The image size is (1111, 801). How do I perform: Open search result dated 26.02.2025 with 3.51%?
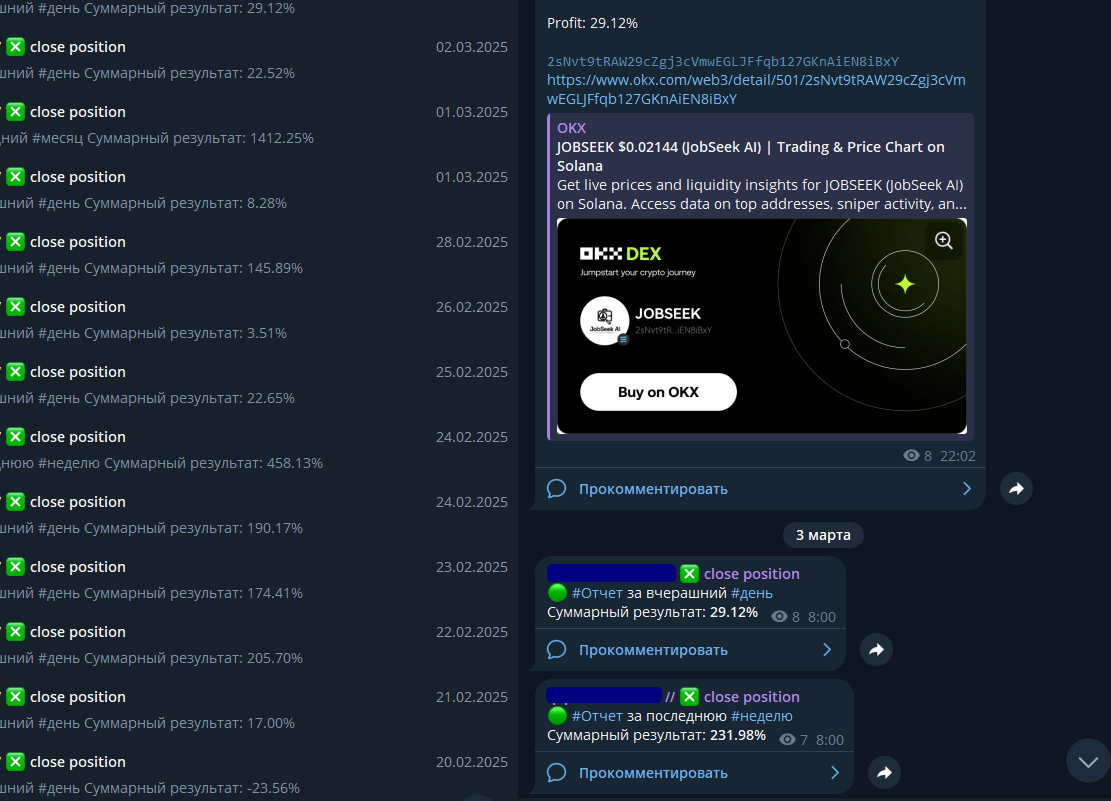pos(259,320)
